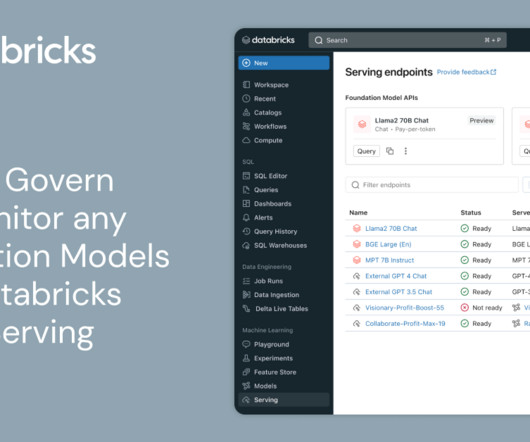Open Provide feedback link
The image size is (530, 442).
tap(466, 72)
